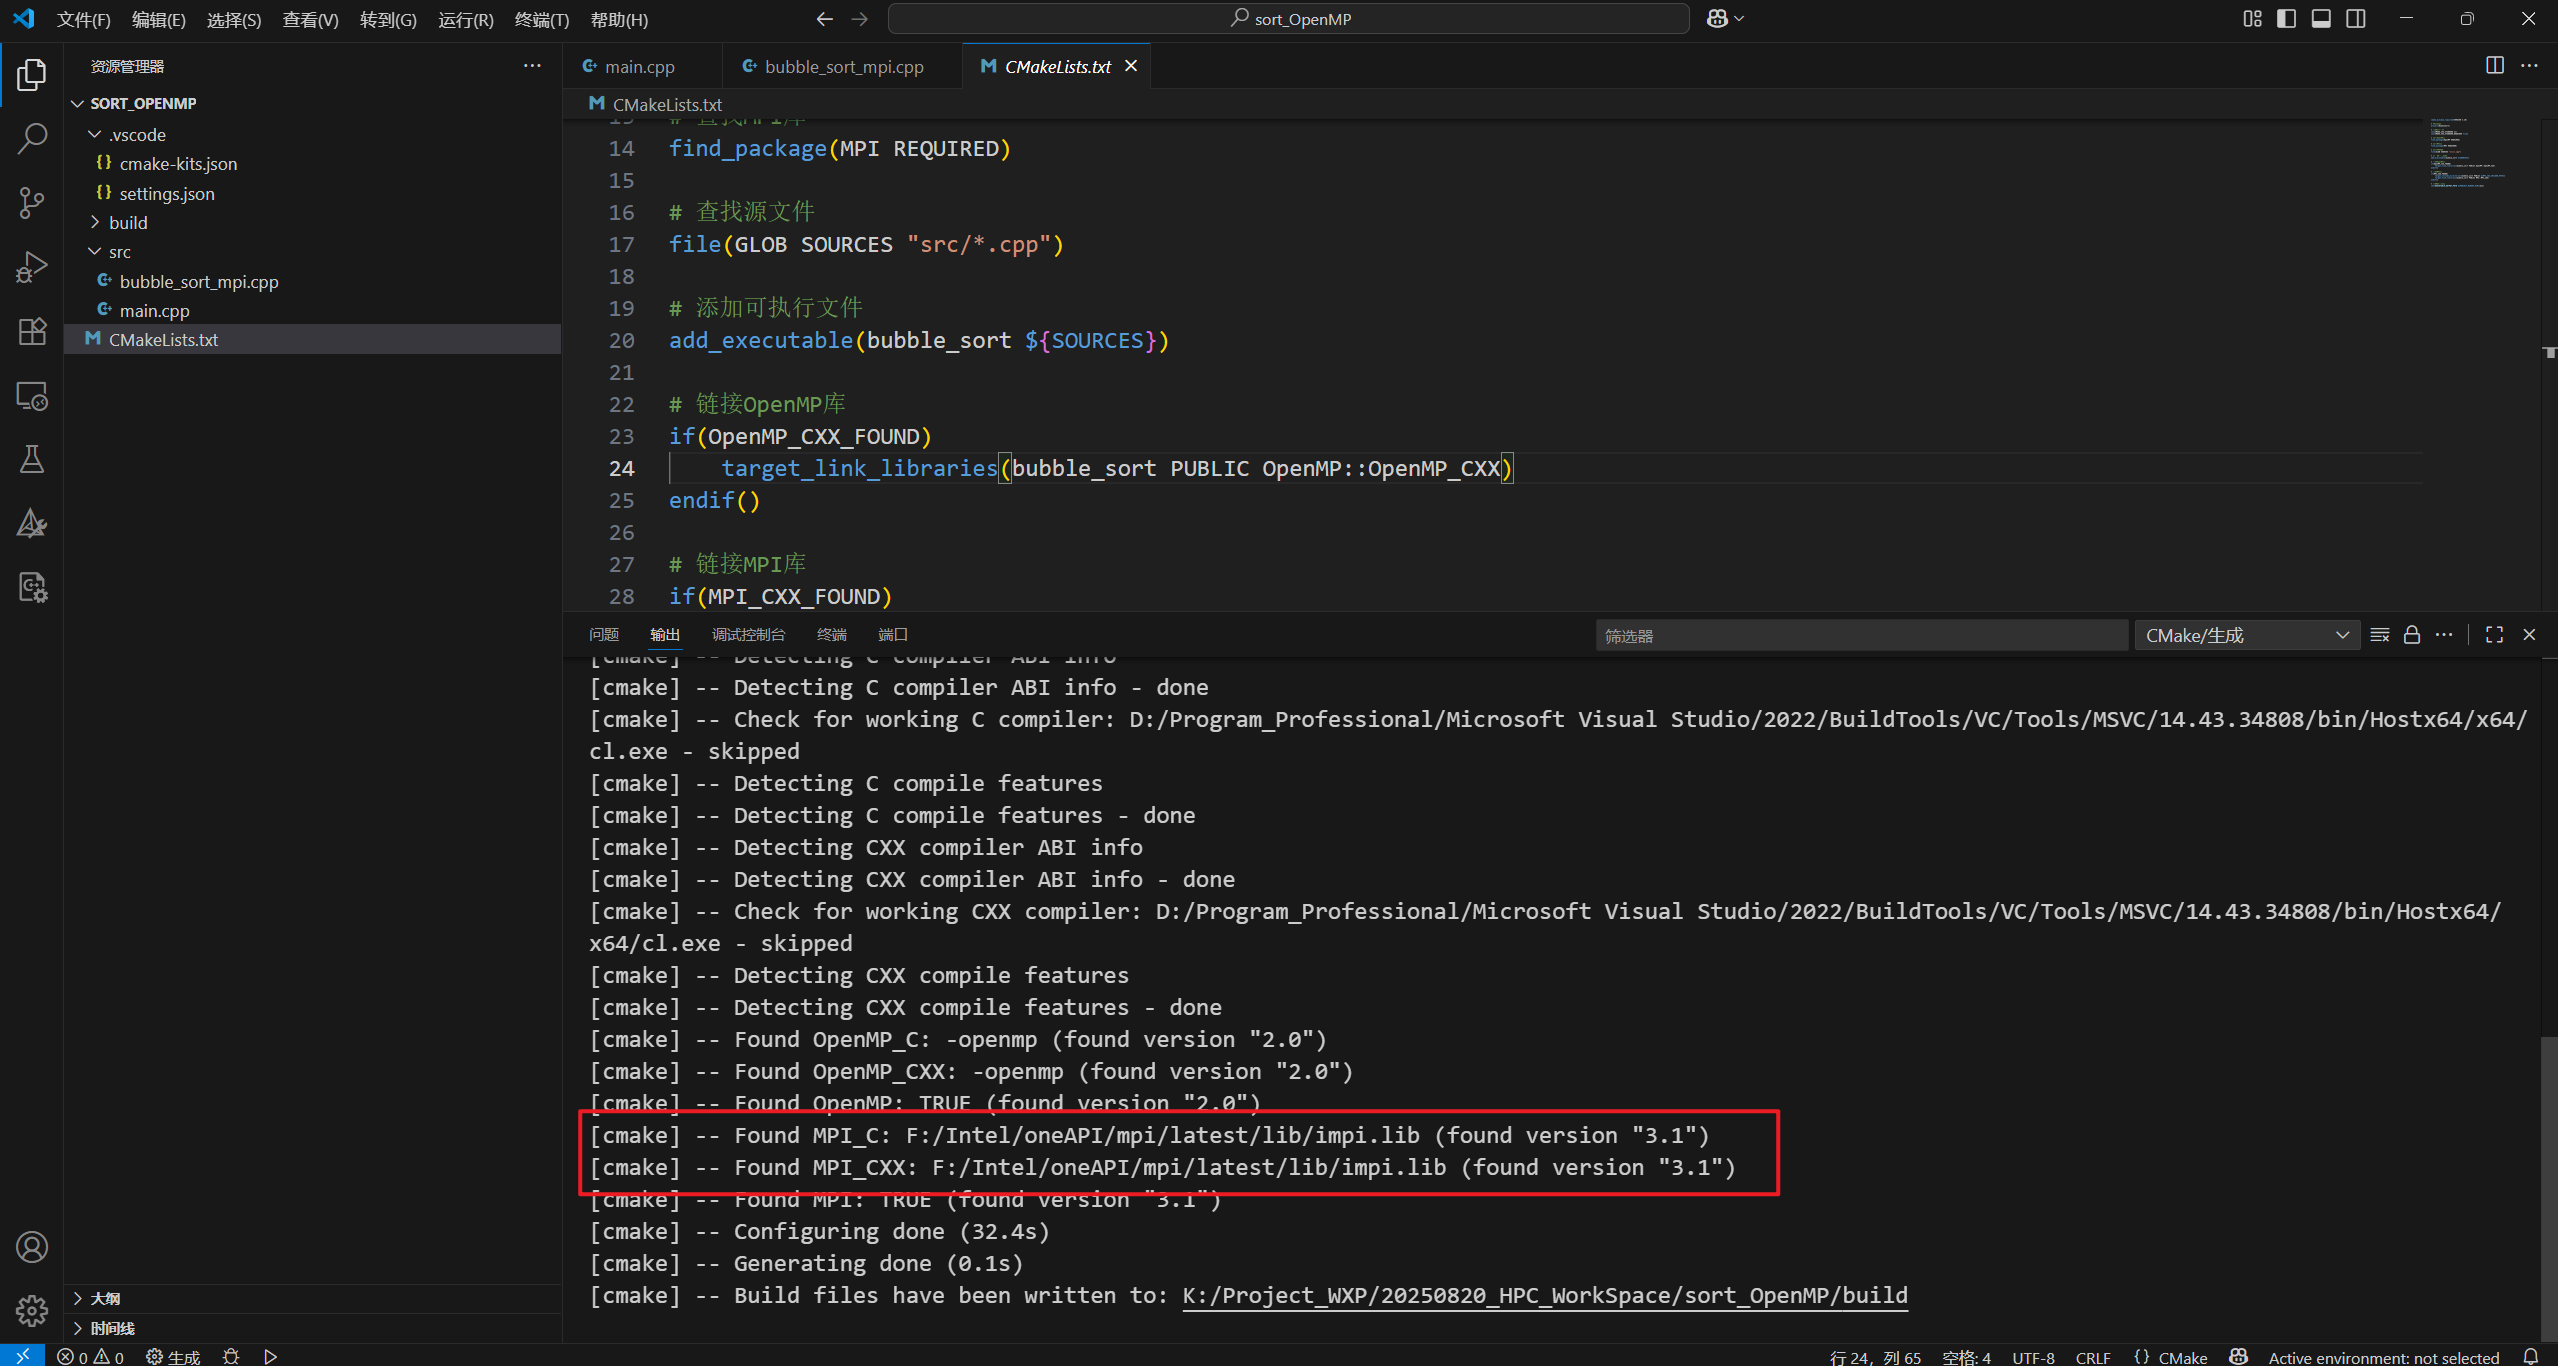Open the Extensions view
The height and width of the screenshot is (1366, 2558).
pyautogui.click(x=32, y=331)
